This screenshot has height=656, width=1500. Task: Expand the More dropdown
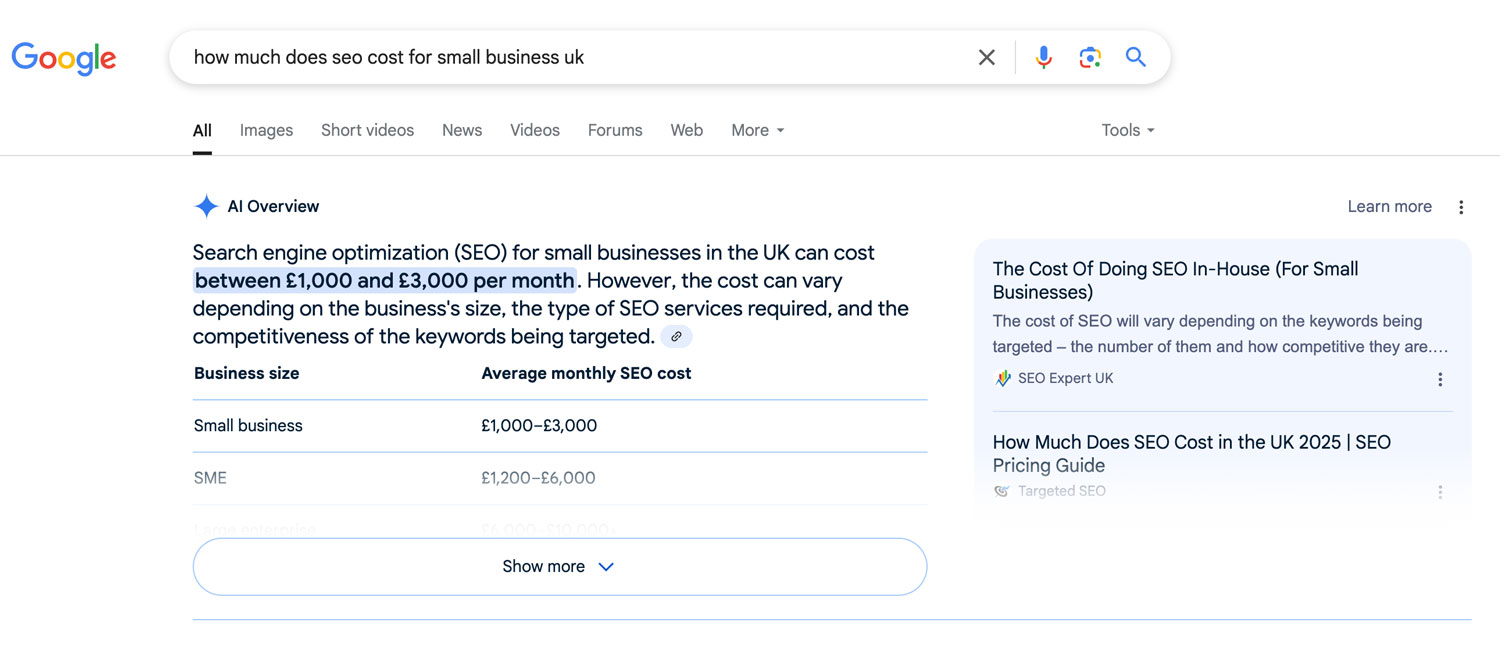tap(758, 130)
